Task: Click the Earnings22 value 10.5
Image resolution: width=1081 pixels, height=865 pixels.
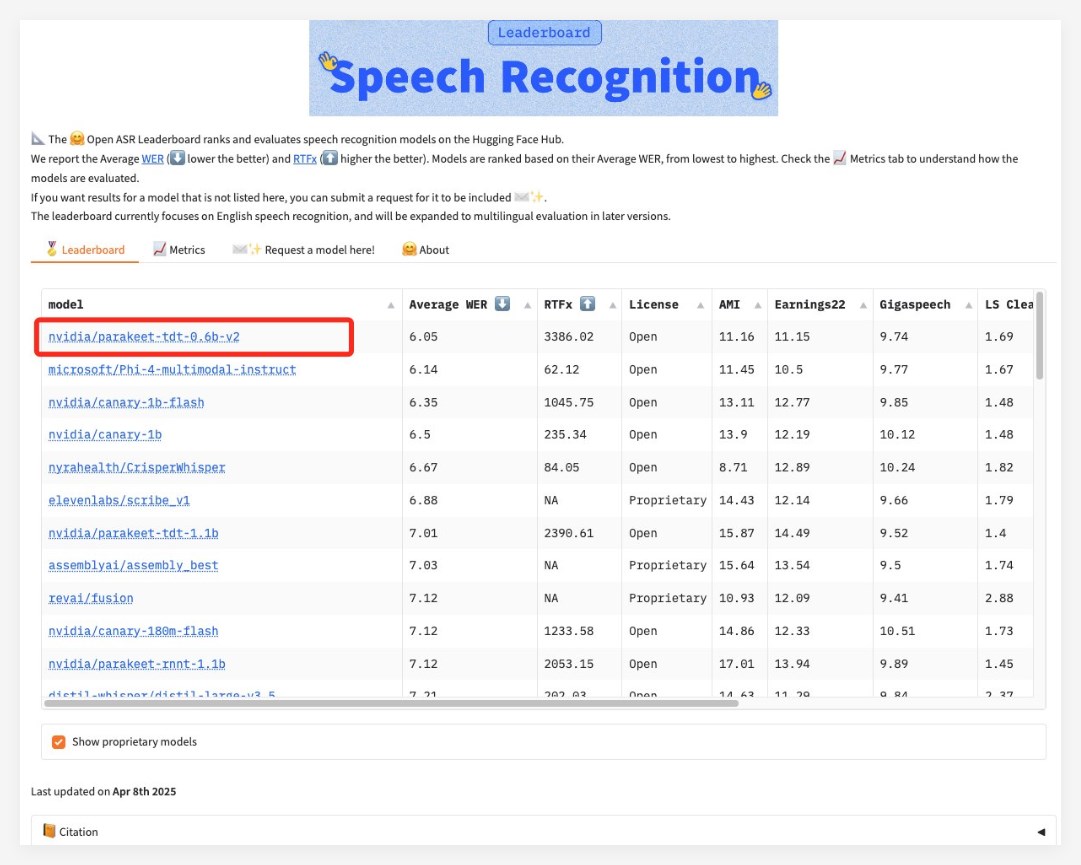Action: coord(789,370)
